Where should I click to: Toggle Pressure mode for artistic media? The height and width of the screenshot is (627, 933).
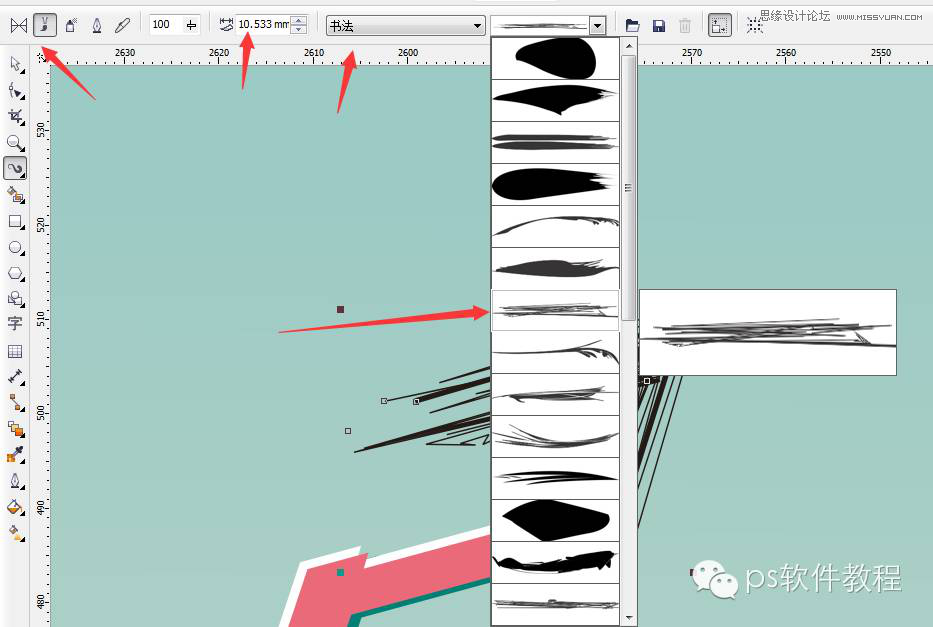tap(122, 25)
